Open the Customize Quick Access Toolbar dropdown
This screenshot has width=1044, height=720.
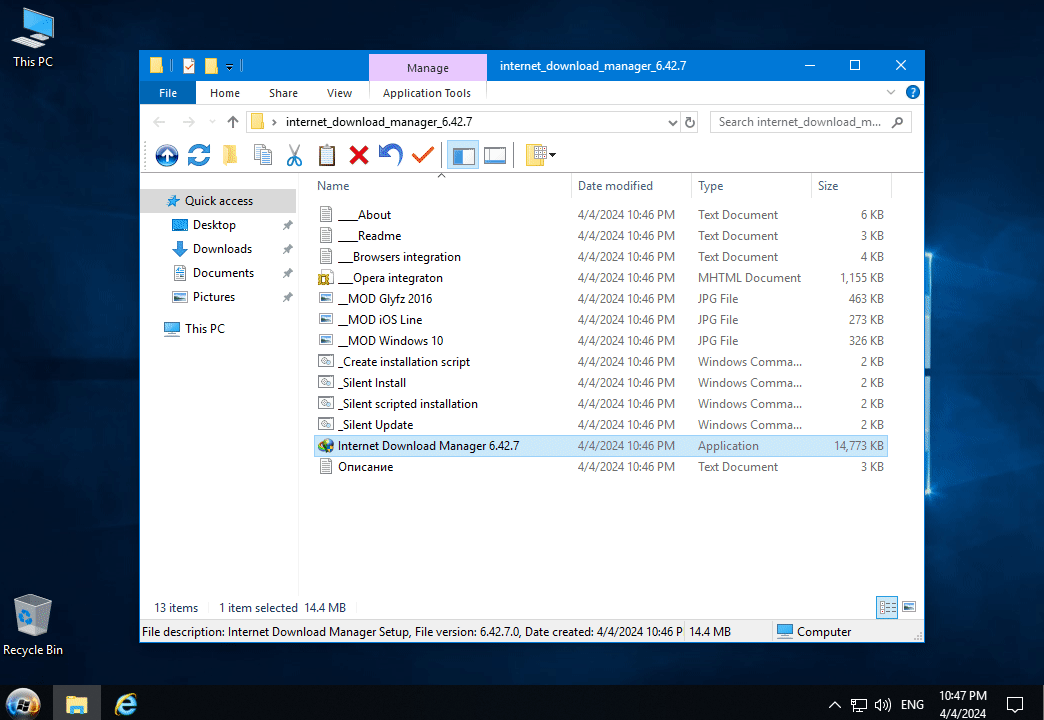click(229, 66)
